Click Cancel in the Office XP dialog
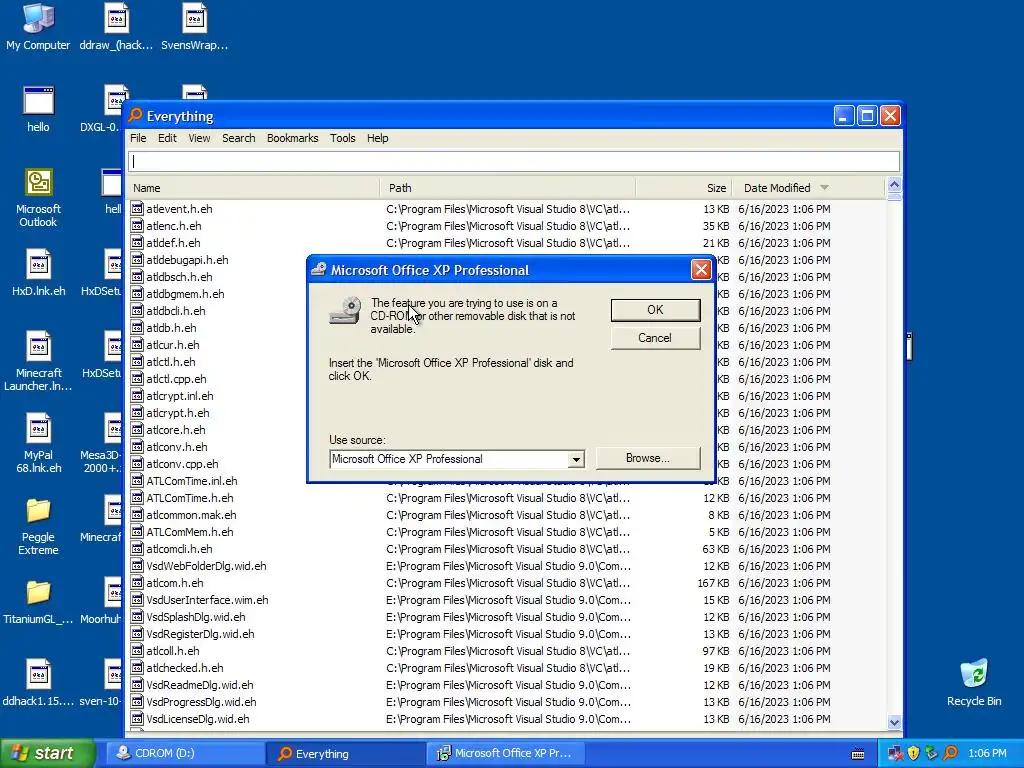The height and width of the screenshot is (768, 1024). point(655,338)
